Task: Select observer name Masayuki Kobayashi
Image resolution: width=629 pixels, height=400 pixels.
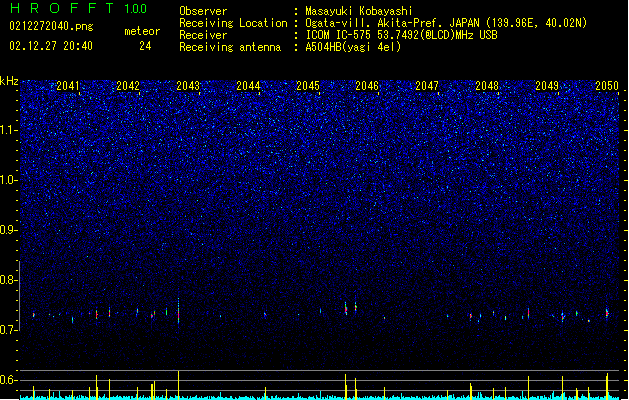Action: pos(359,11)
